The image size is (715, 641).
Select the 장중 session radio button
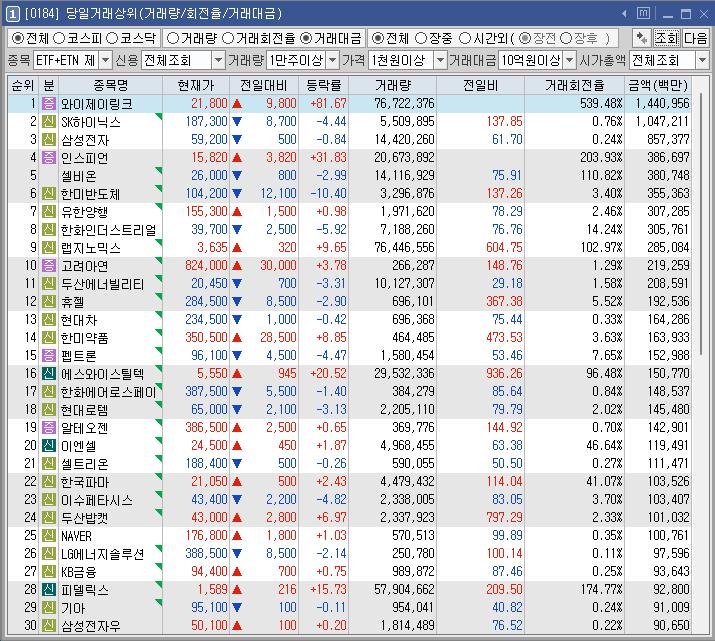[421, 38]
